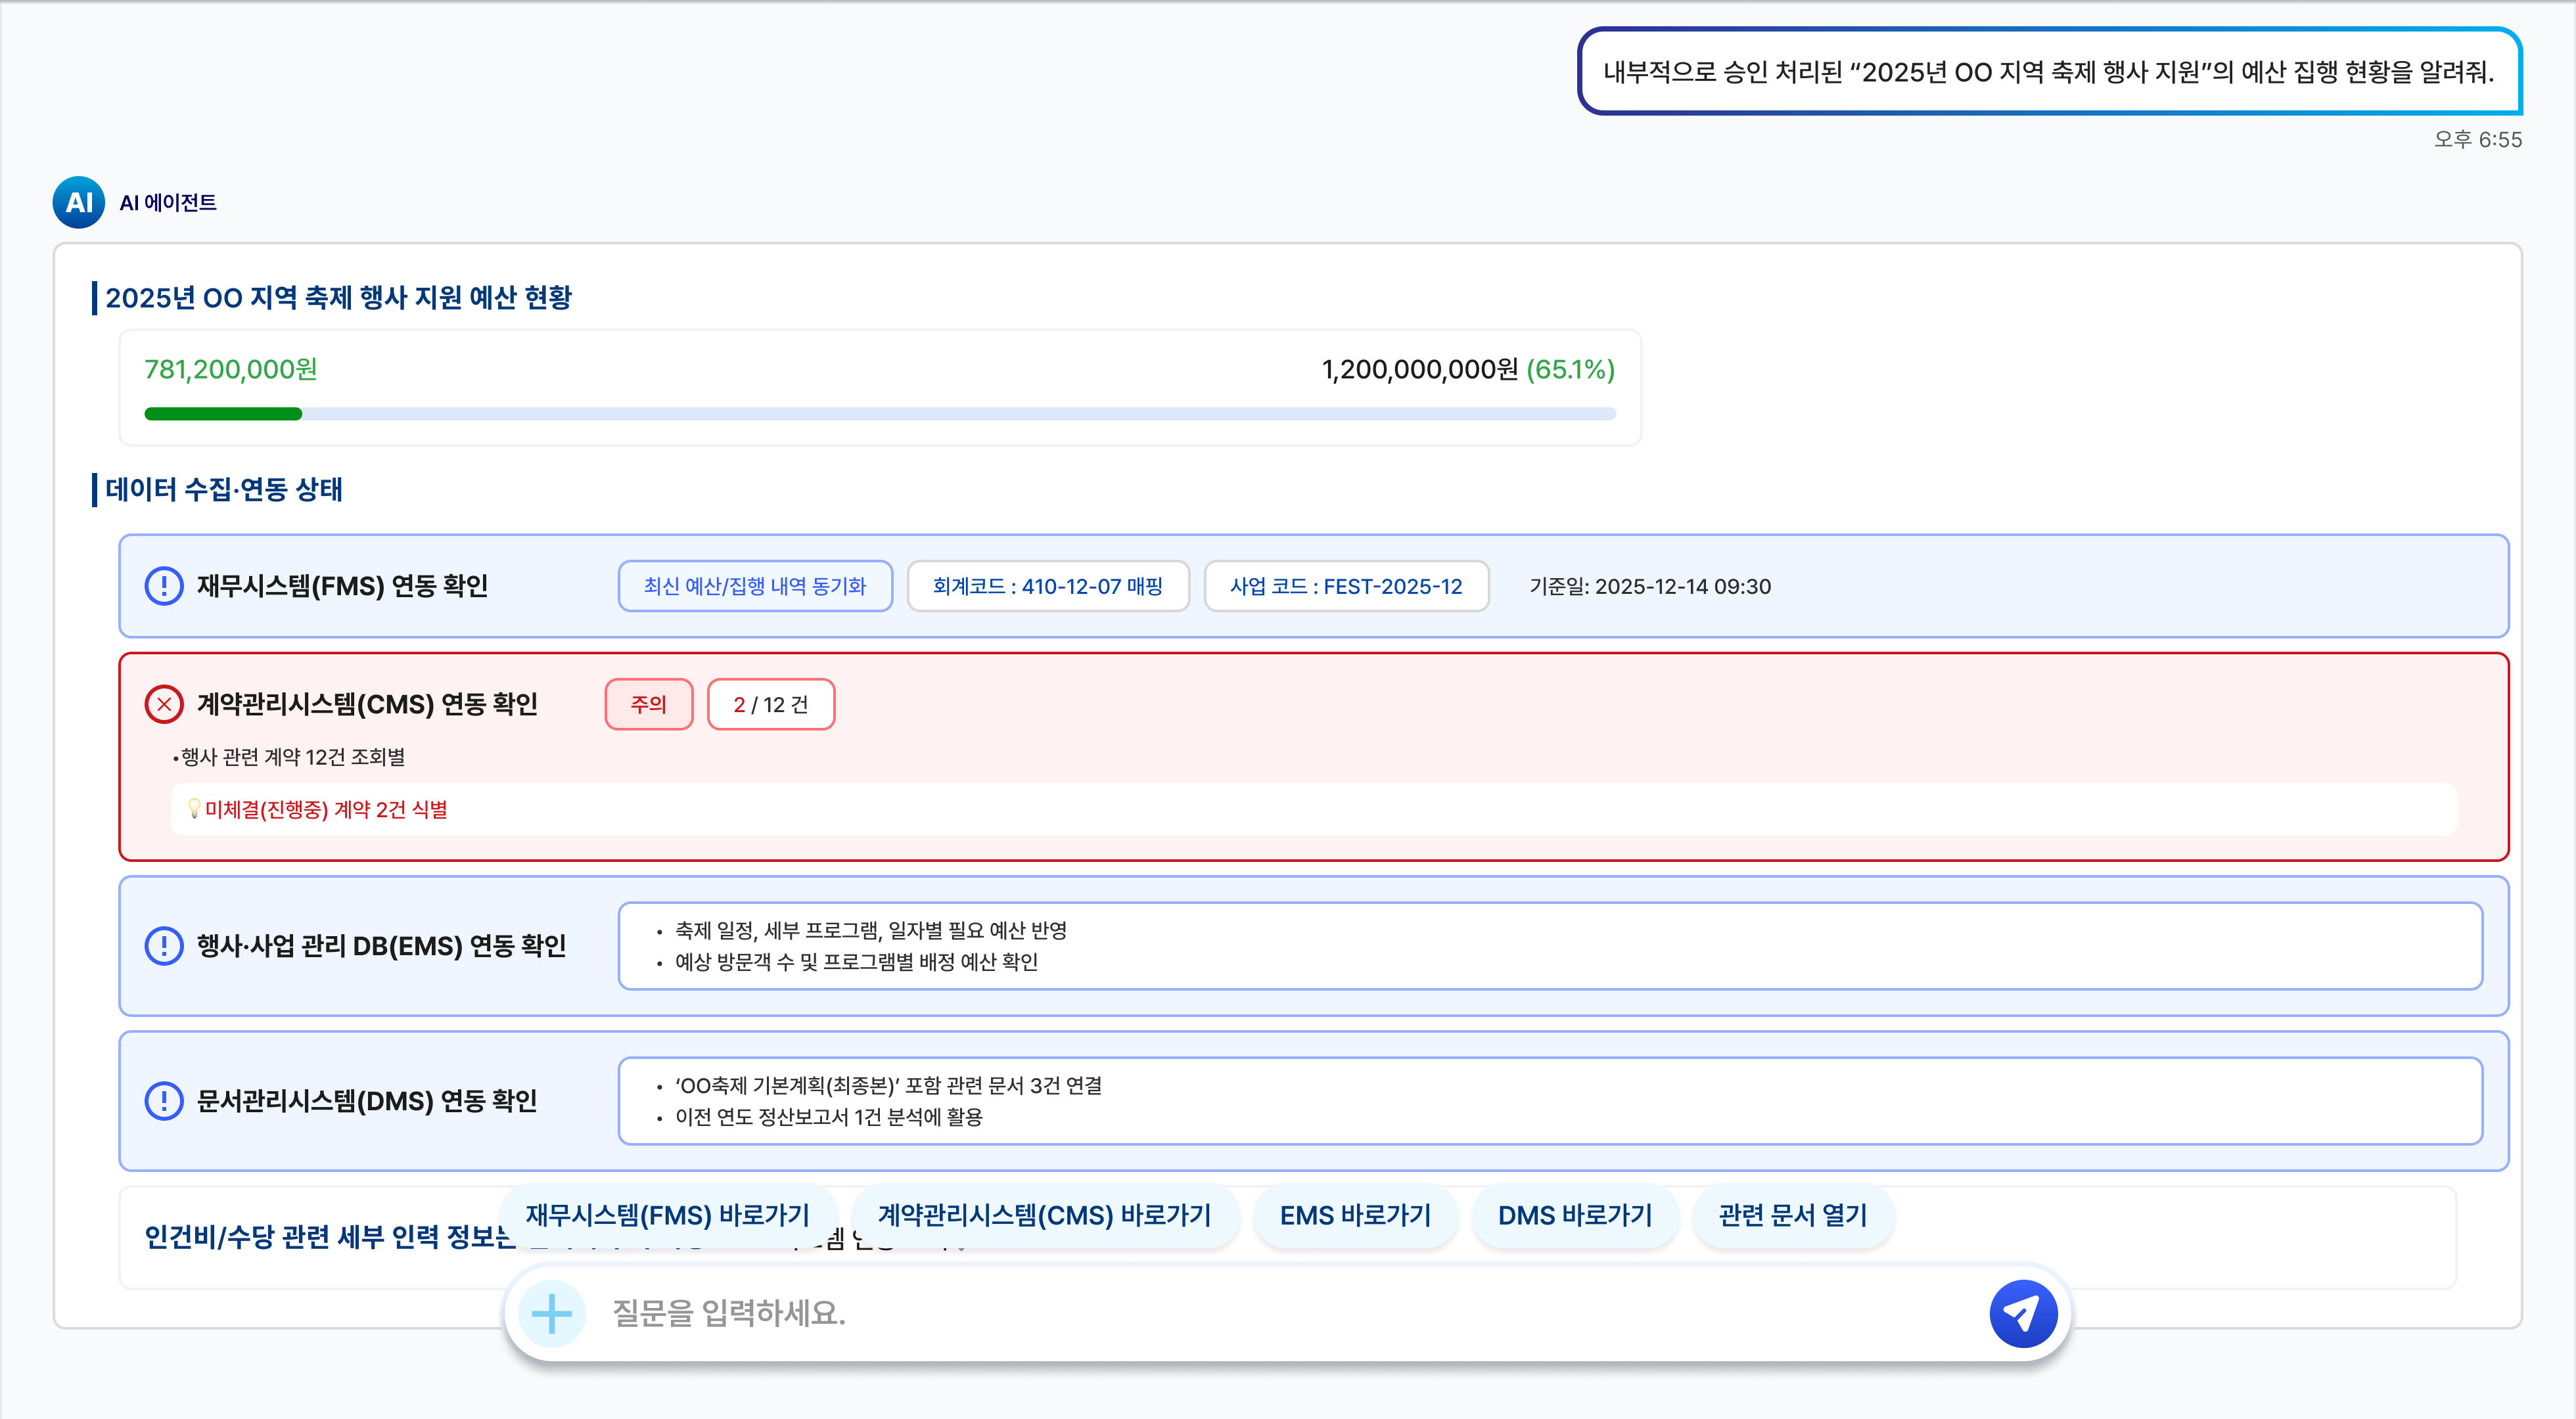Image resolution: width=2576 pixels, height=1419 pixels.
Task: Send the message with paper plane button
Action: pos(2023,1313)
